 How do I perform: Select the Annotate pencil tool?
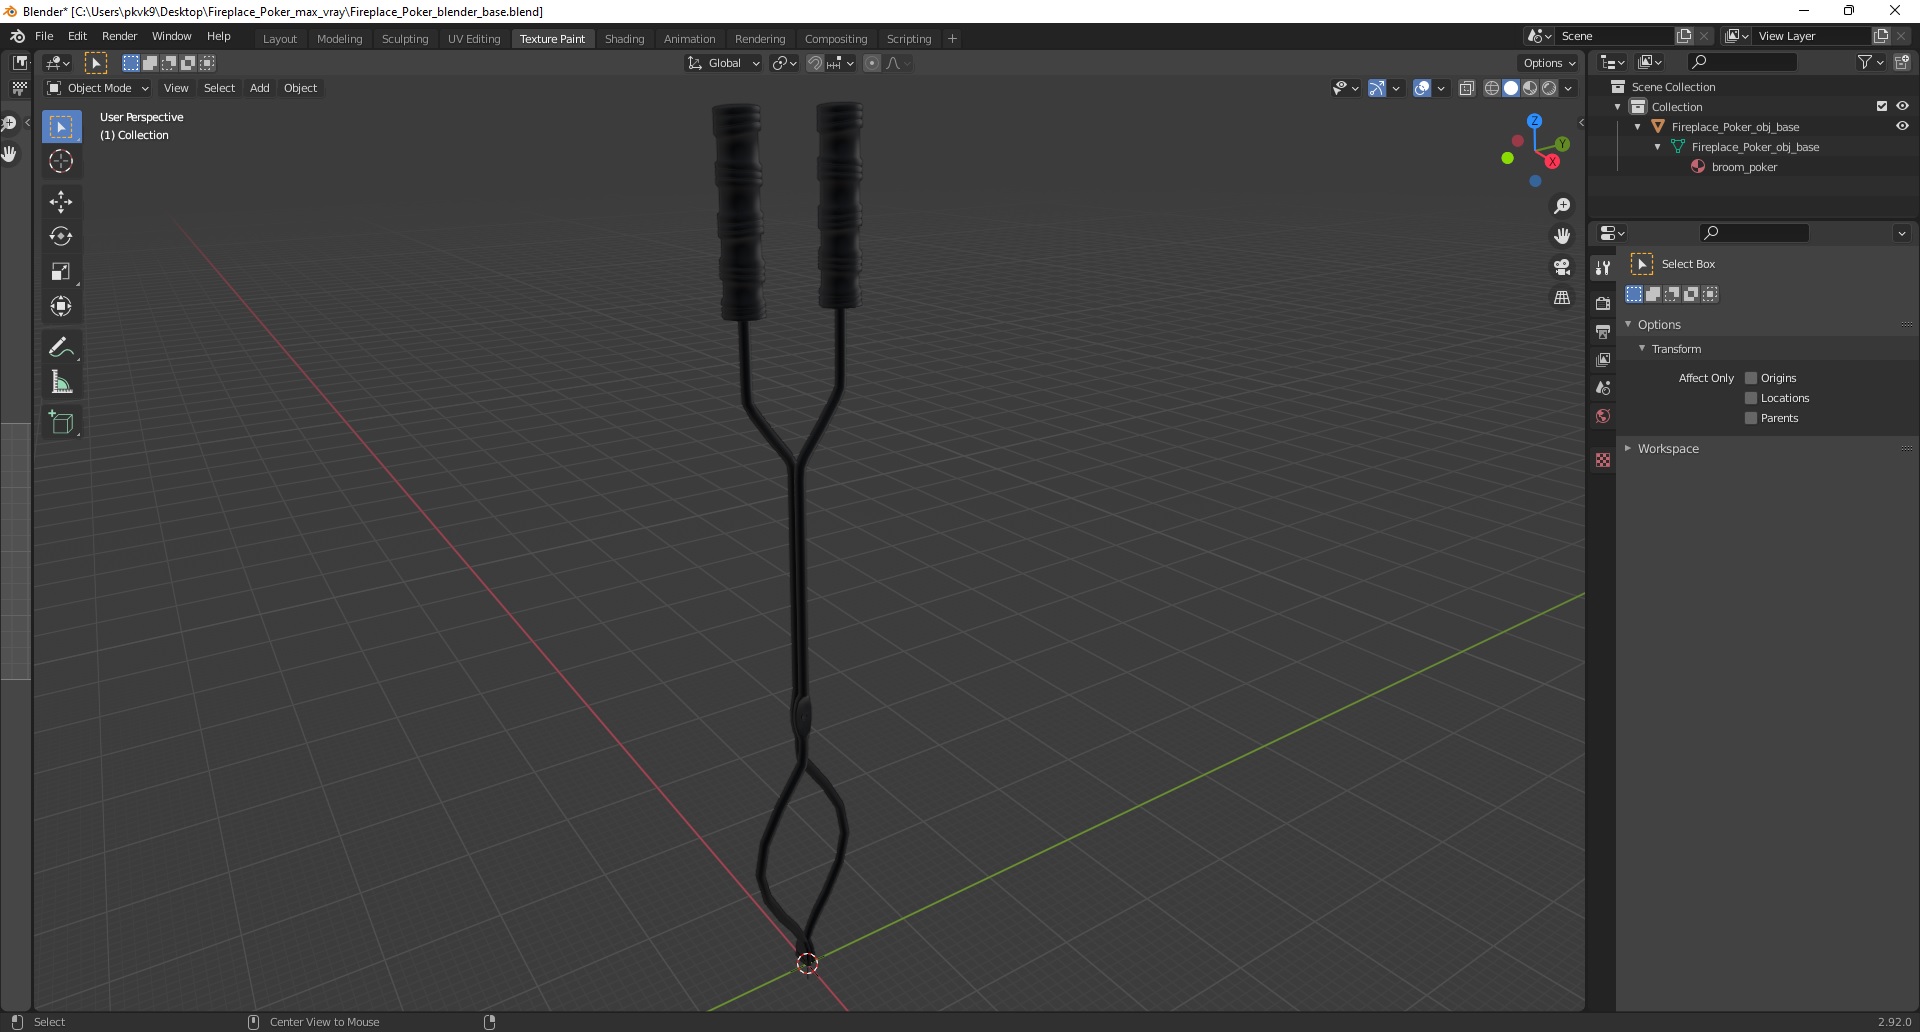(61, 347)
